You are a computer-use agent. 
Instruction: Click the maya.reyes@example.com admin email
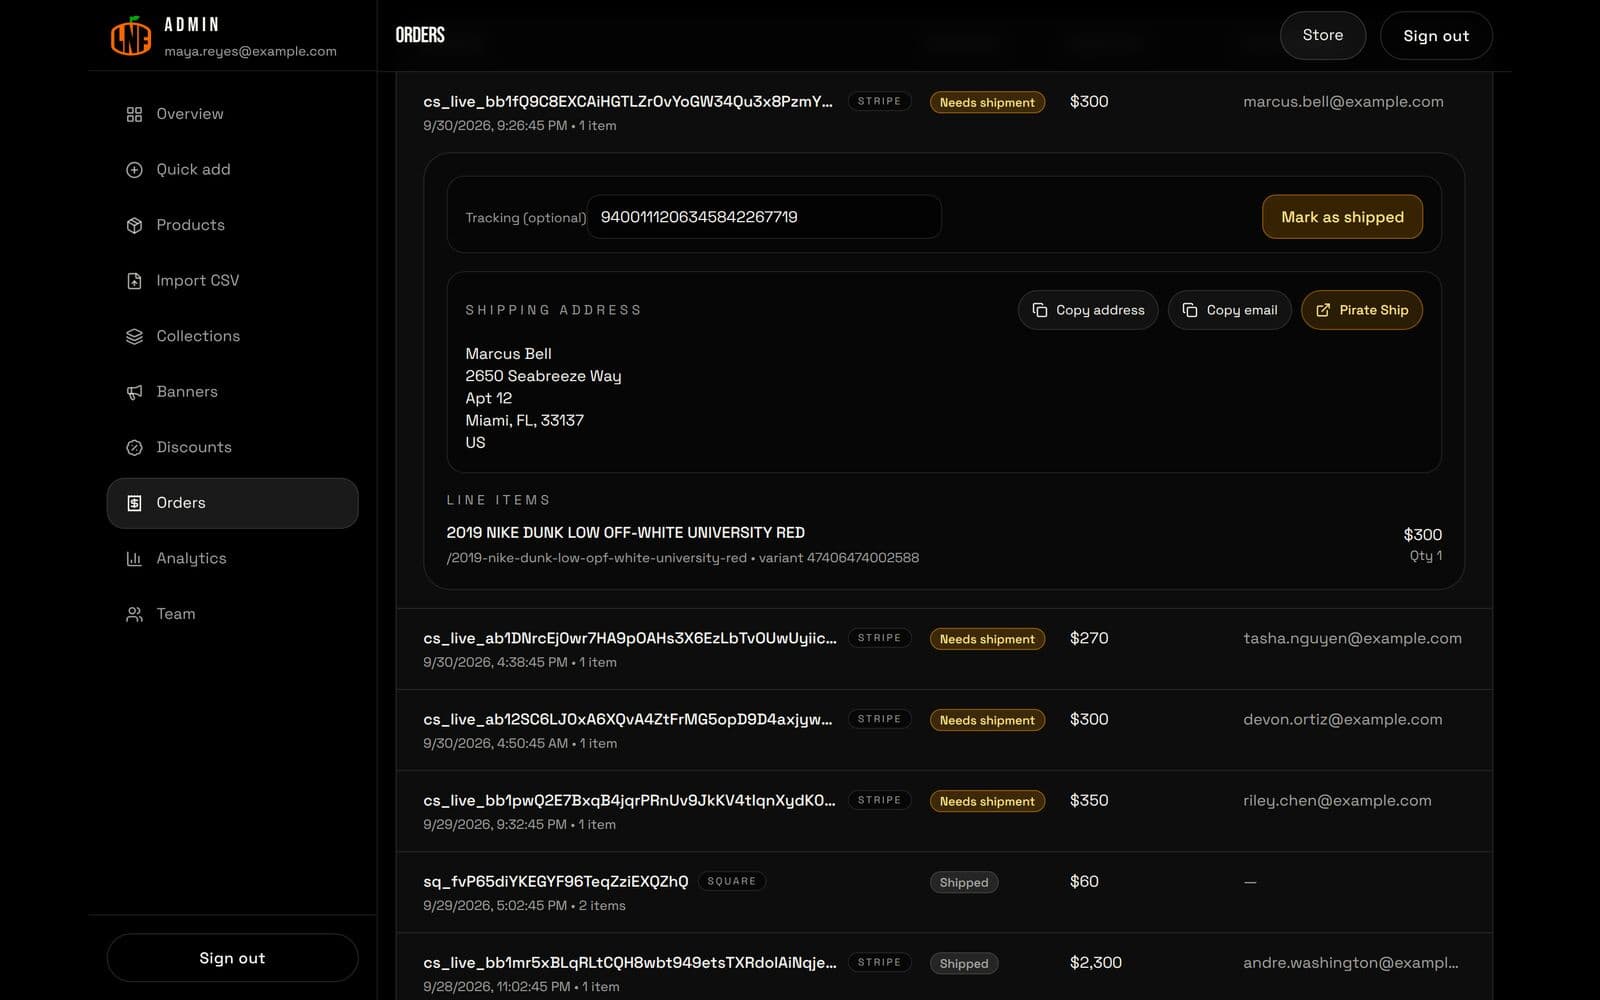coord(250,51)
